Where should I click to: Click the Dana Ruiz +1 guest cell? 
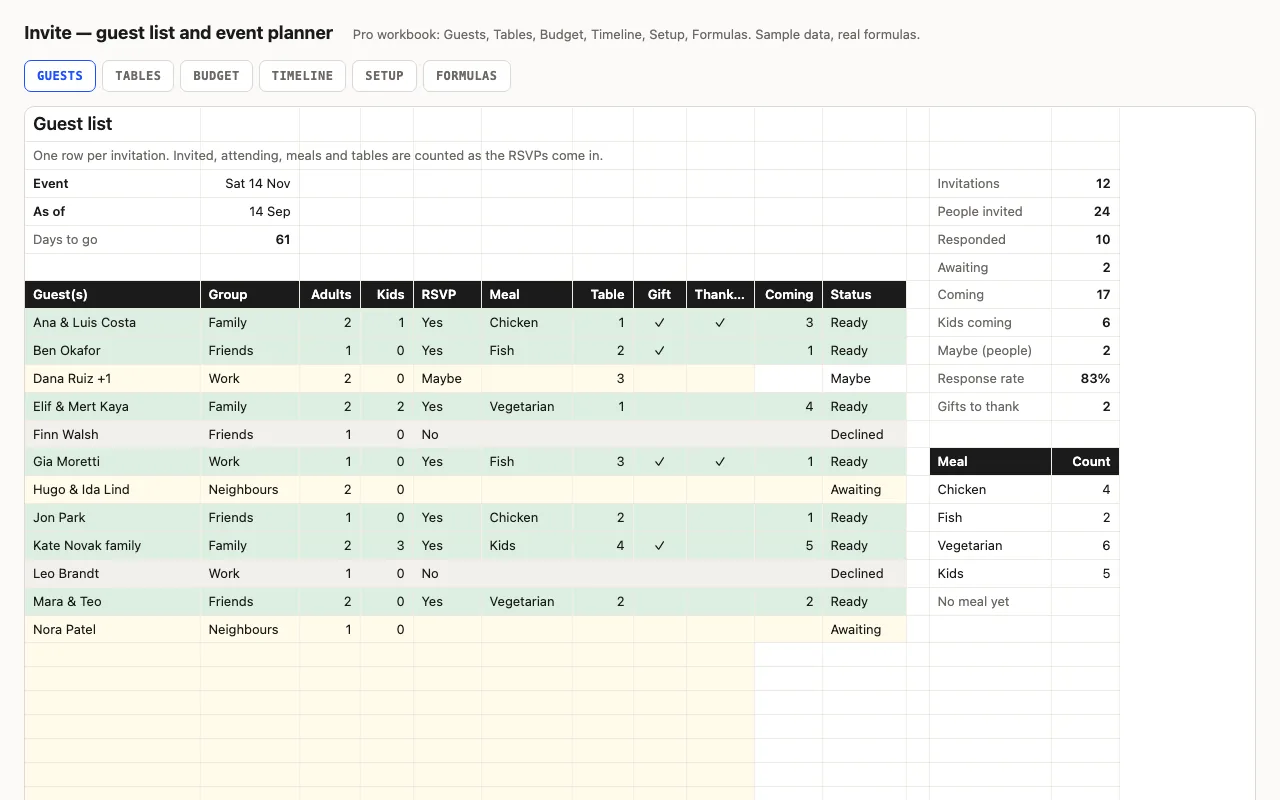[x=113, y=379]
